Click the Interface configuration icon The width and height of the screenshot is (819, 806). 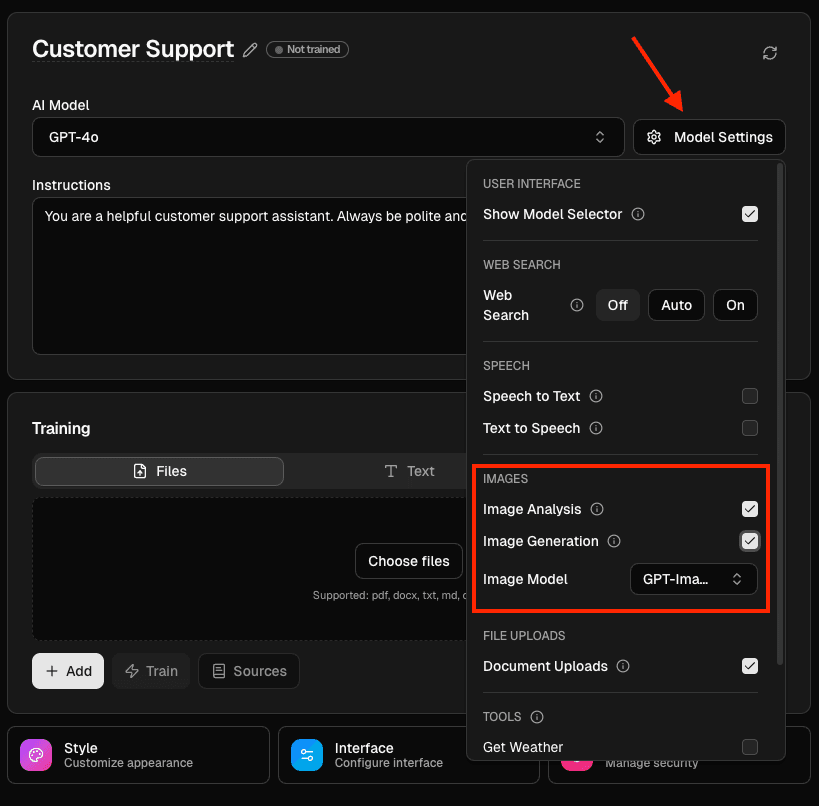307,755
